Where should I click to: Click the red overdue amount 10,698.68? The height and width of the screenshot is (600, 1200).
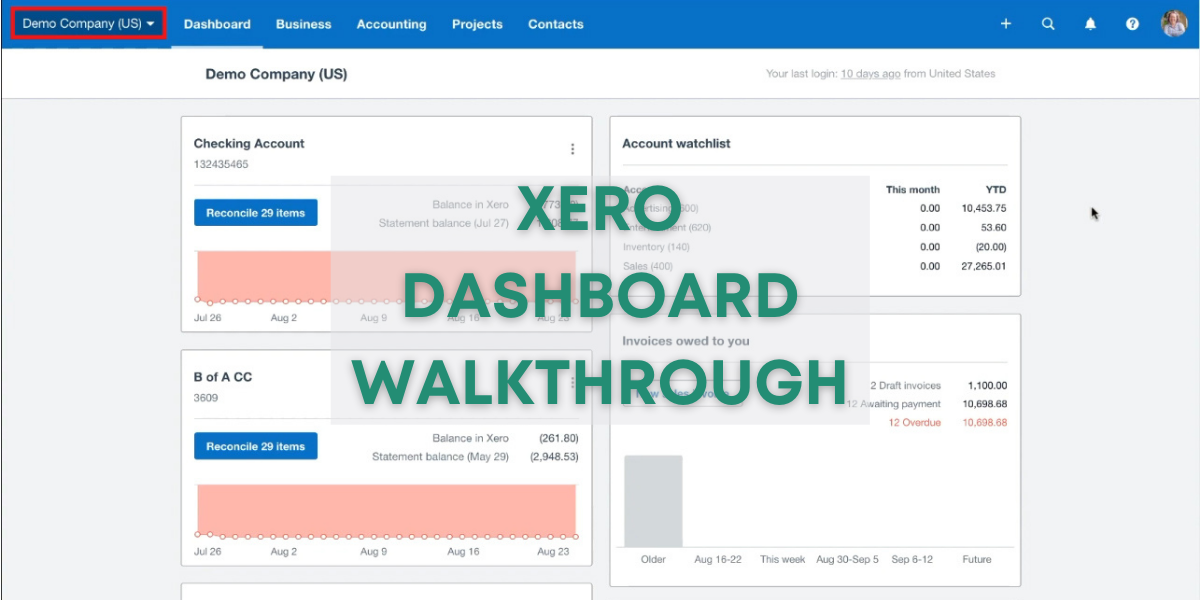coord(984,423)
